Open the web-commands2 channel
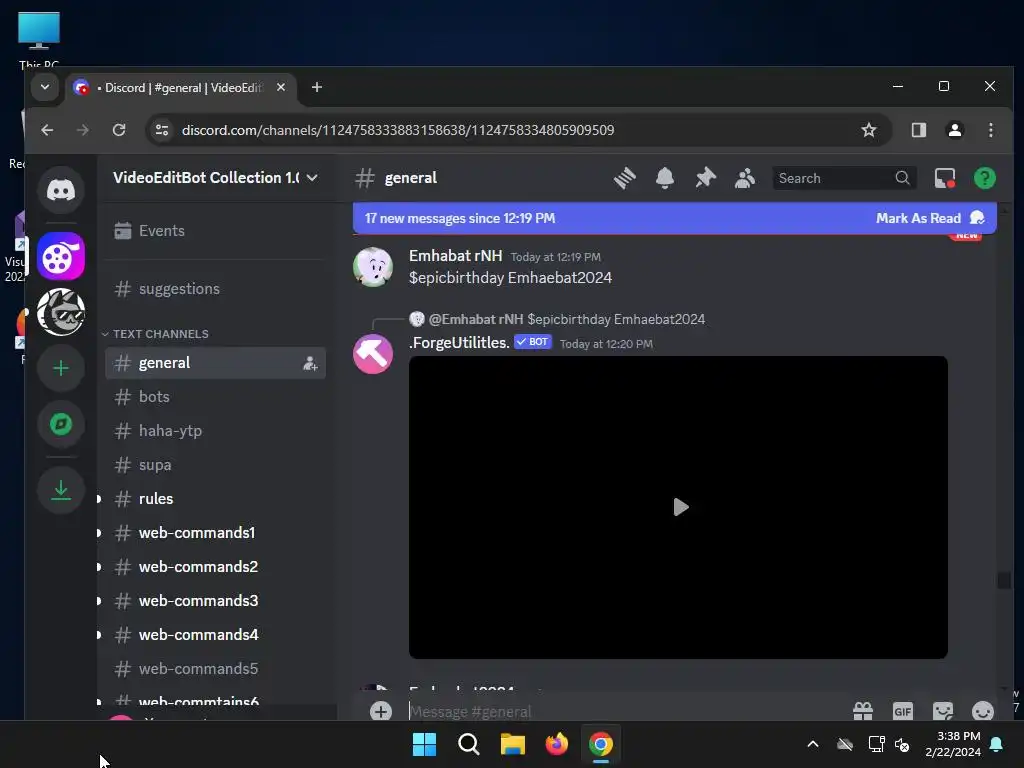Screen dimensions: 1024x768 [216, 566]
